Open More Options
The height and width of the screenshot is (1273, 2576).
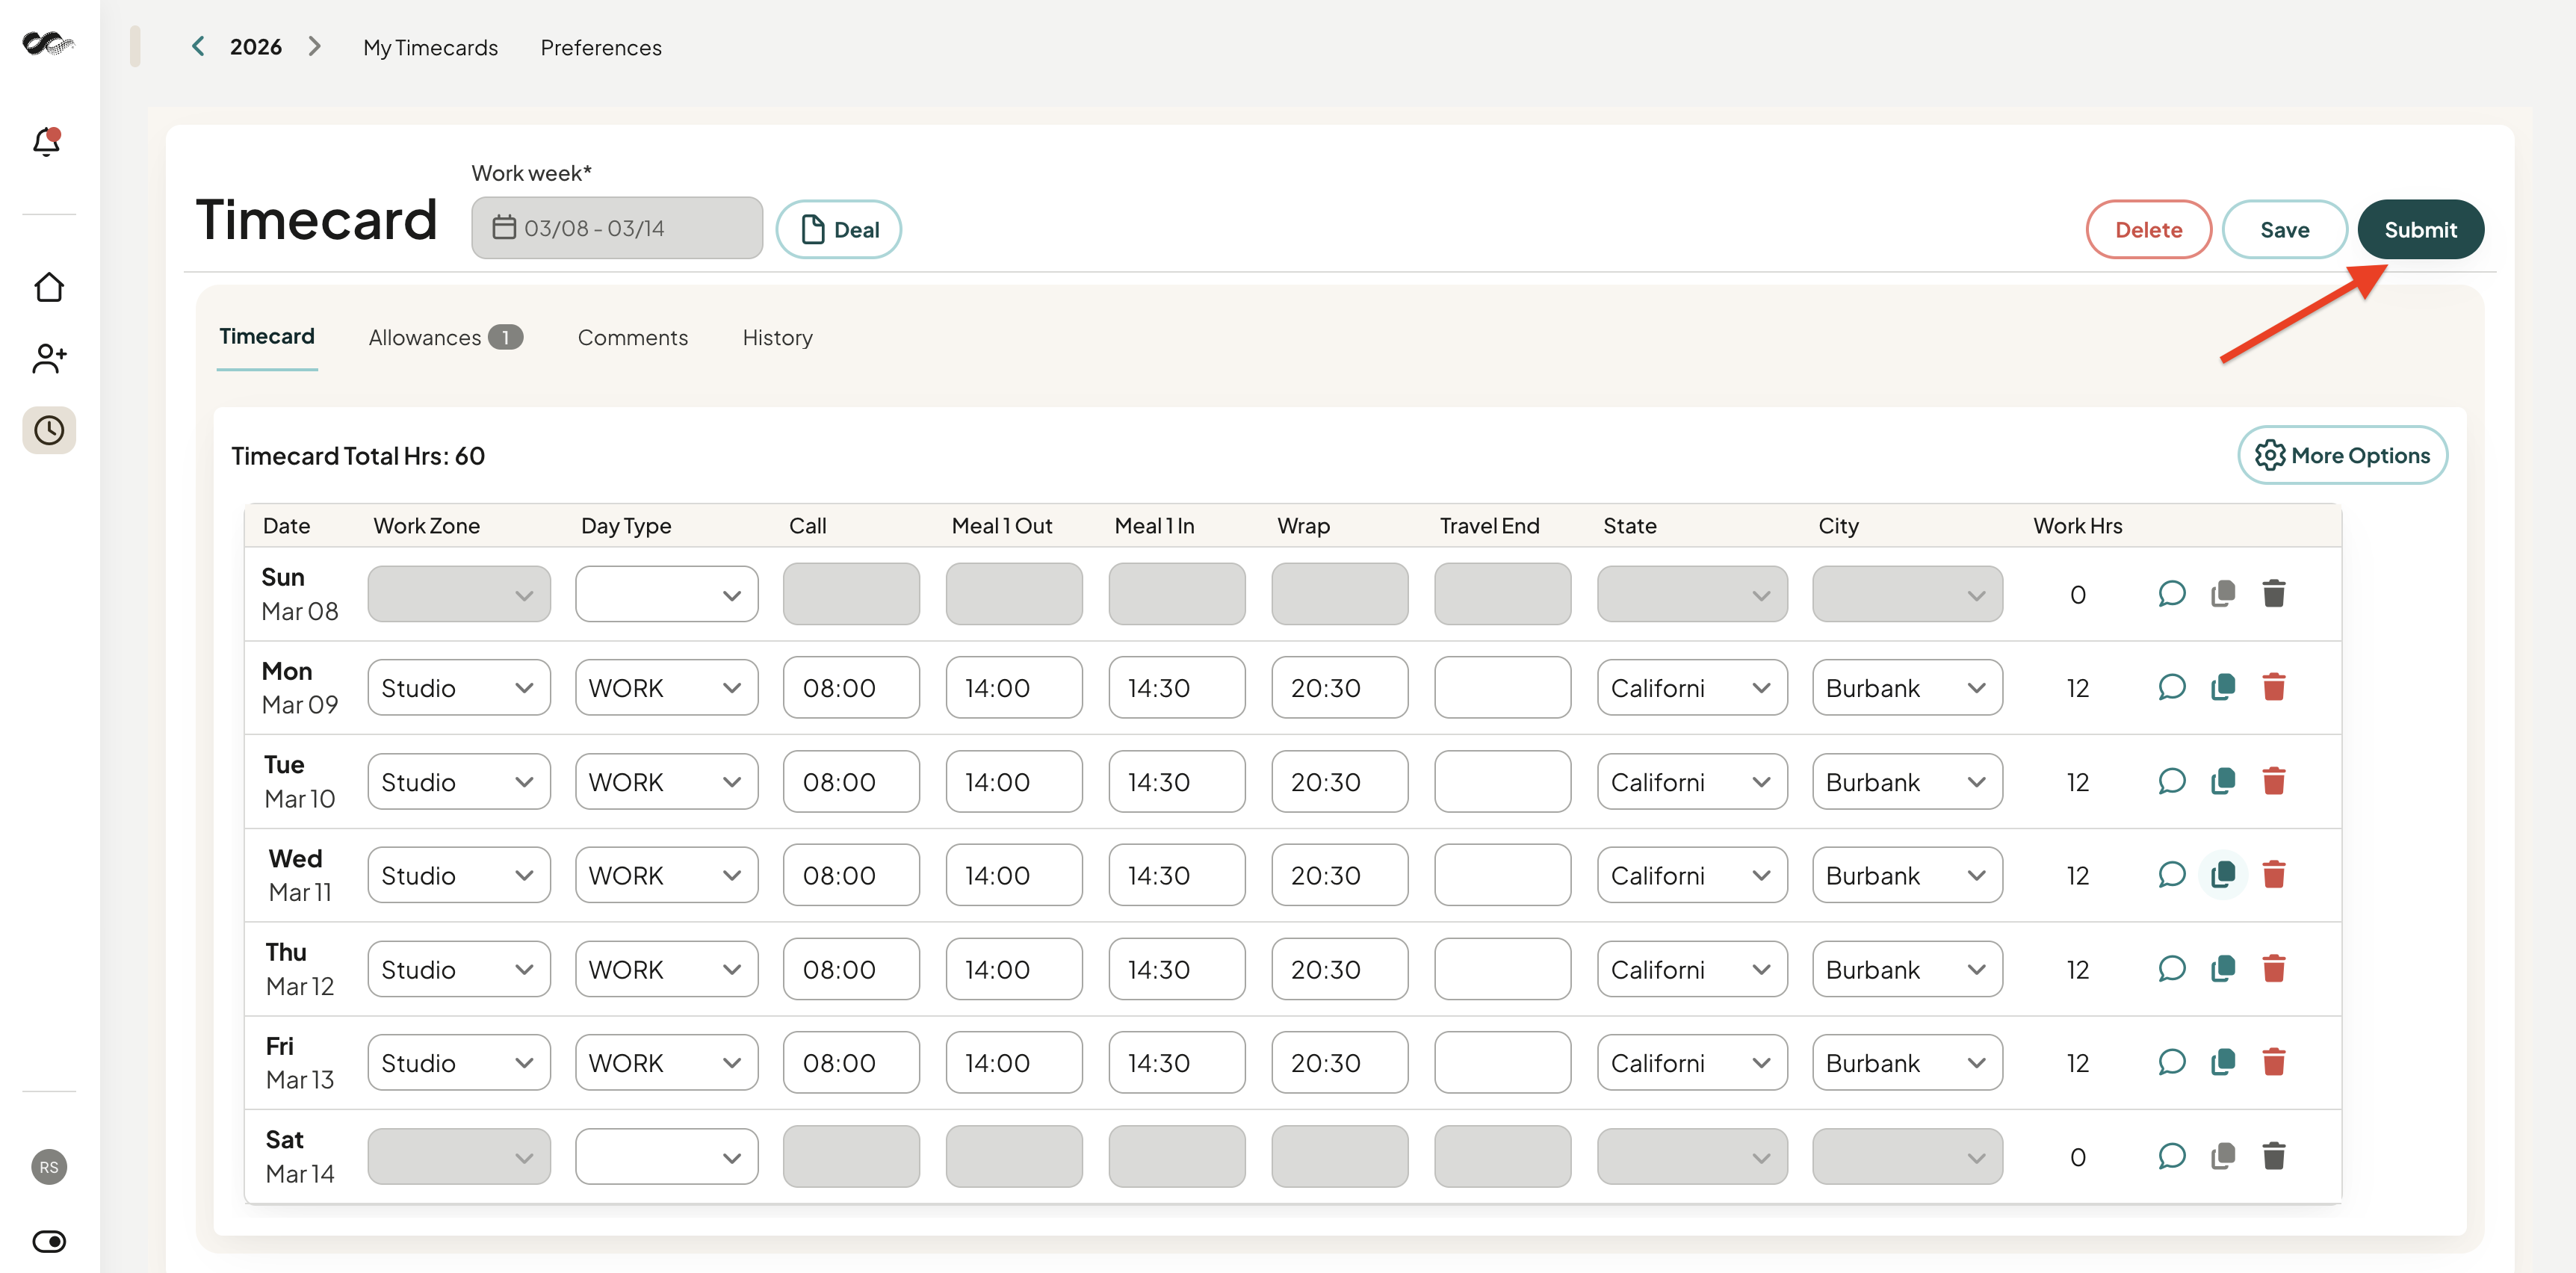click(x=2342, y=455)
